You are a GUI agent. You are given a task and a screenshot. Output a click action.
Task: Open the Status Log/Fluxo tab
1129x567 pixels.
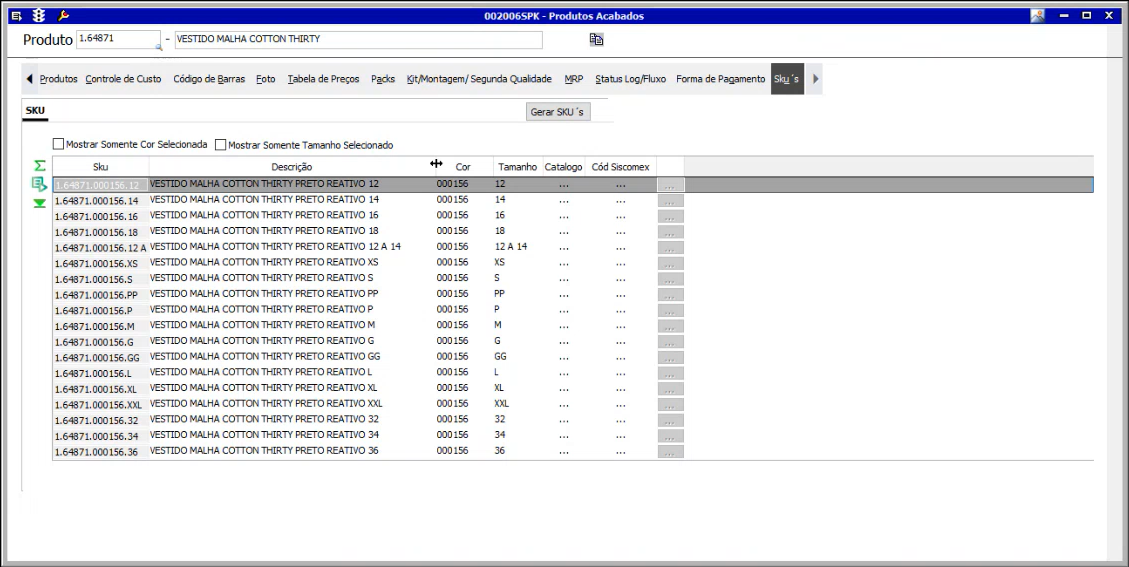click(630, 79)
